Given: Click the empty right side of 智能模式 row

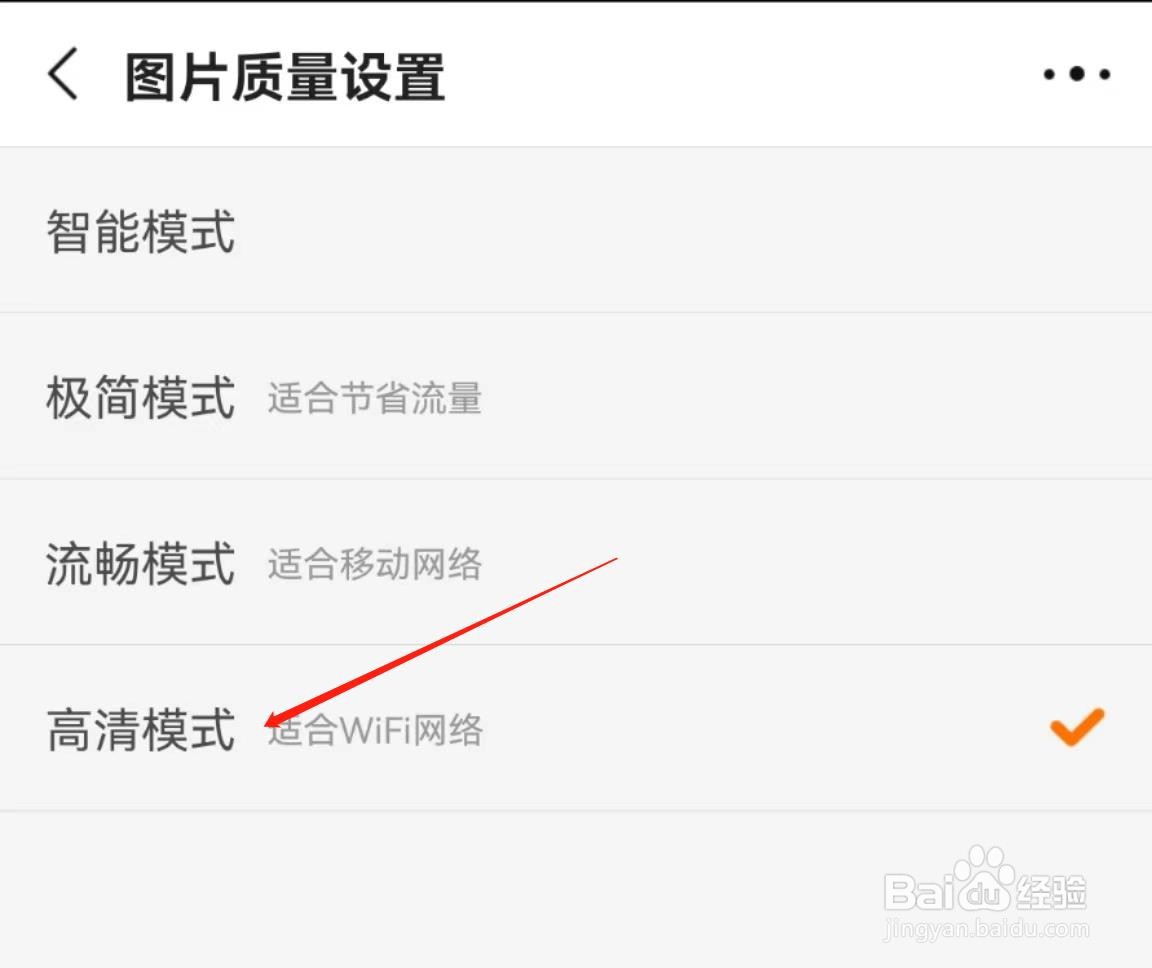Looking at the screenshot, I should pos(808,230).
